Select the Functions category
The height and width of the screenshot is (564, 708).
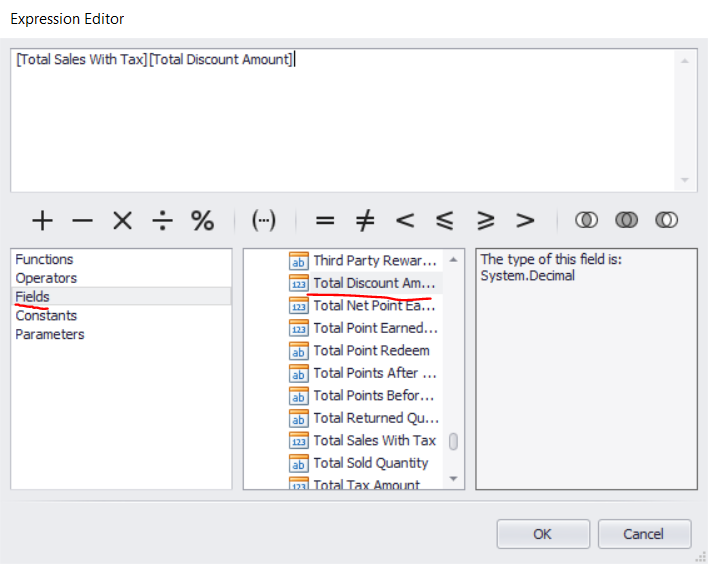[44, 259]
